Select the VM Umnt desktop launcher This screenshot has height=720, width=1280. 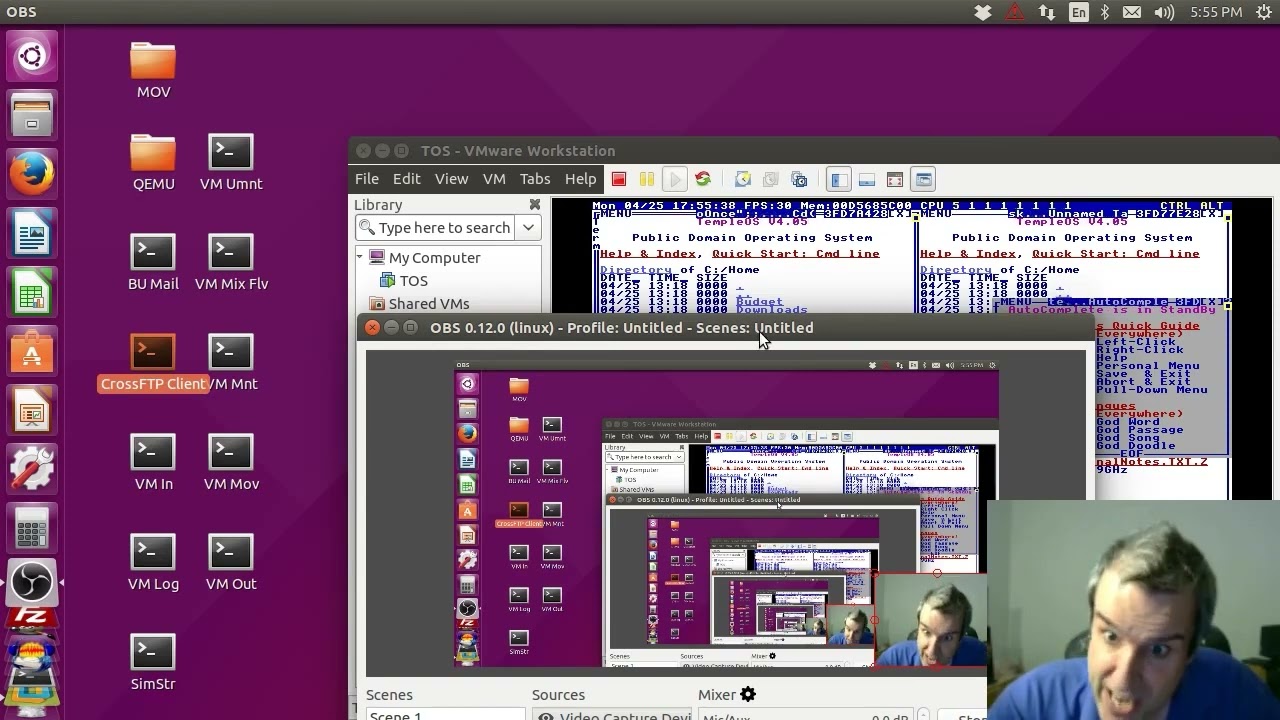point(231,162)
